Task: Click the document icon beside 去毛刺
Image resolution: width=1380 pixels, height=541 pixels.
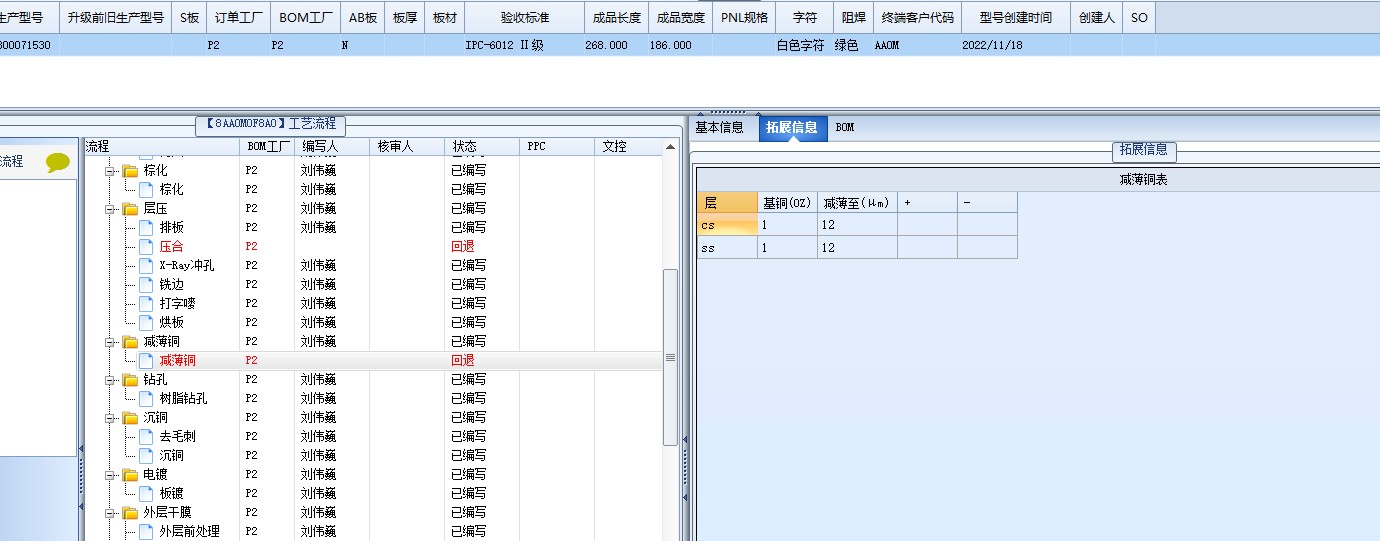Action: tap(146, 437)
